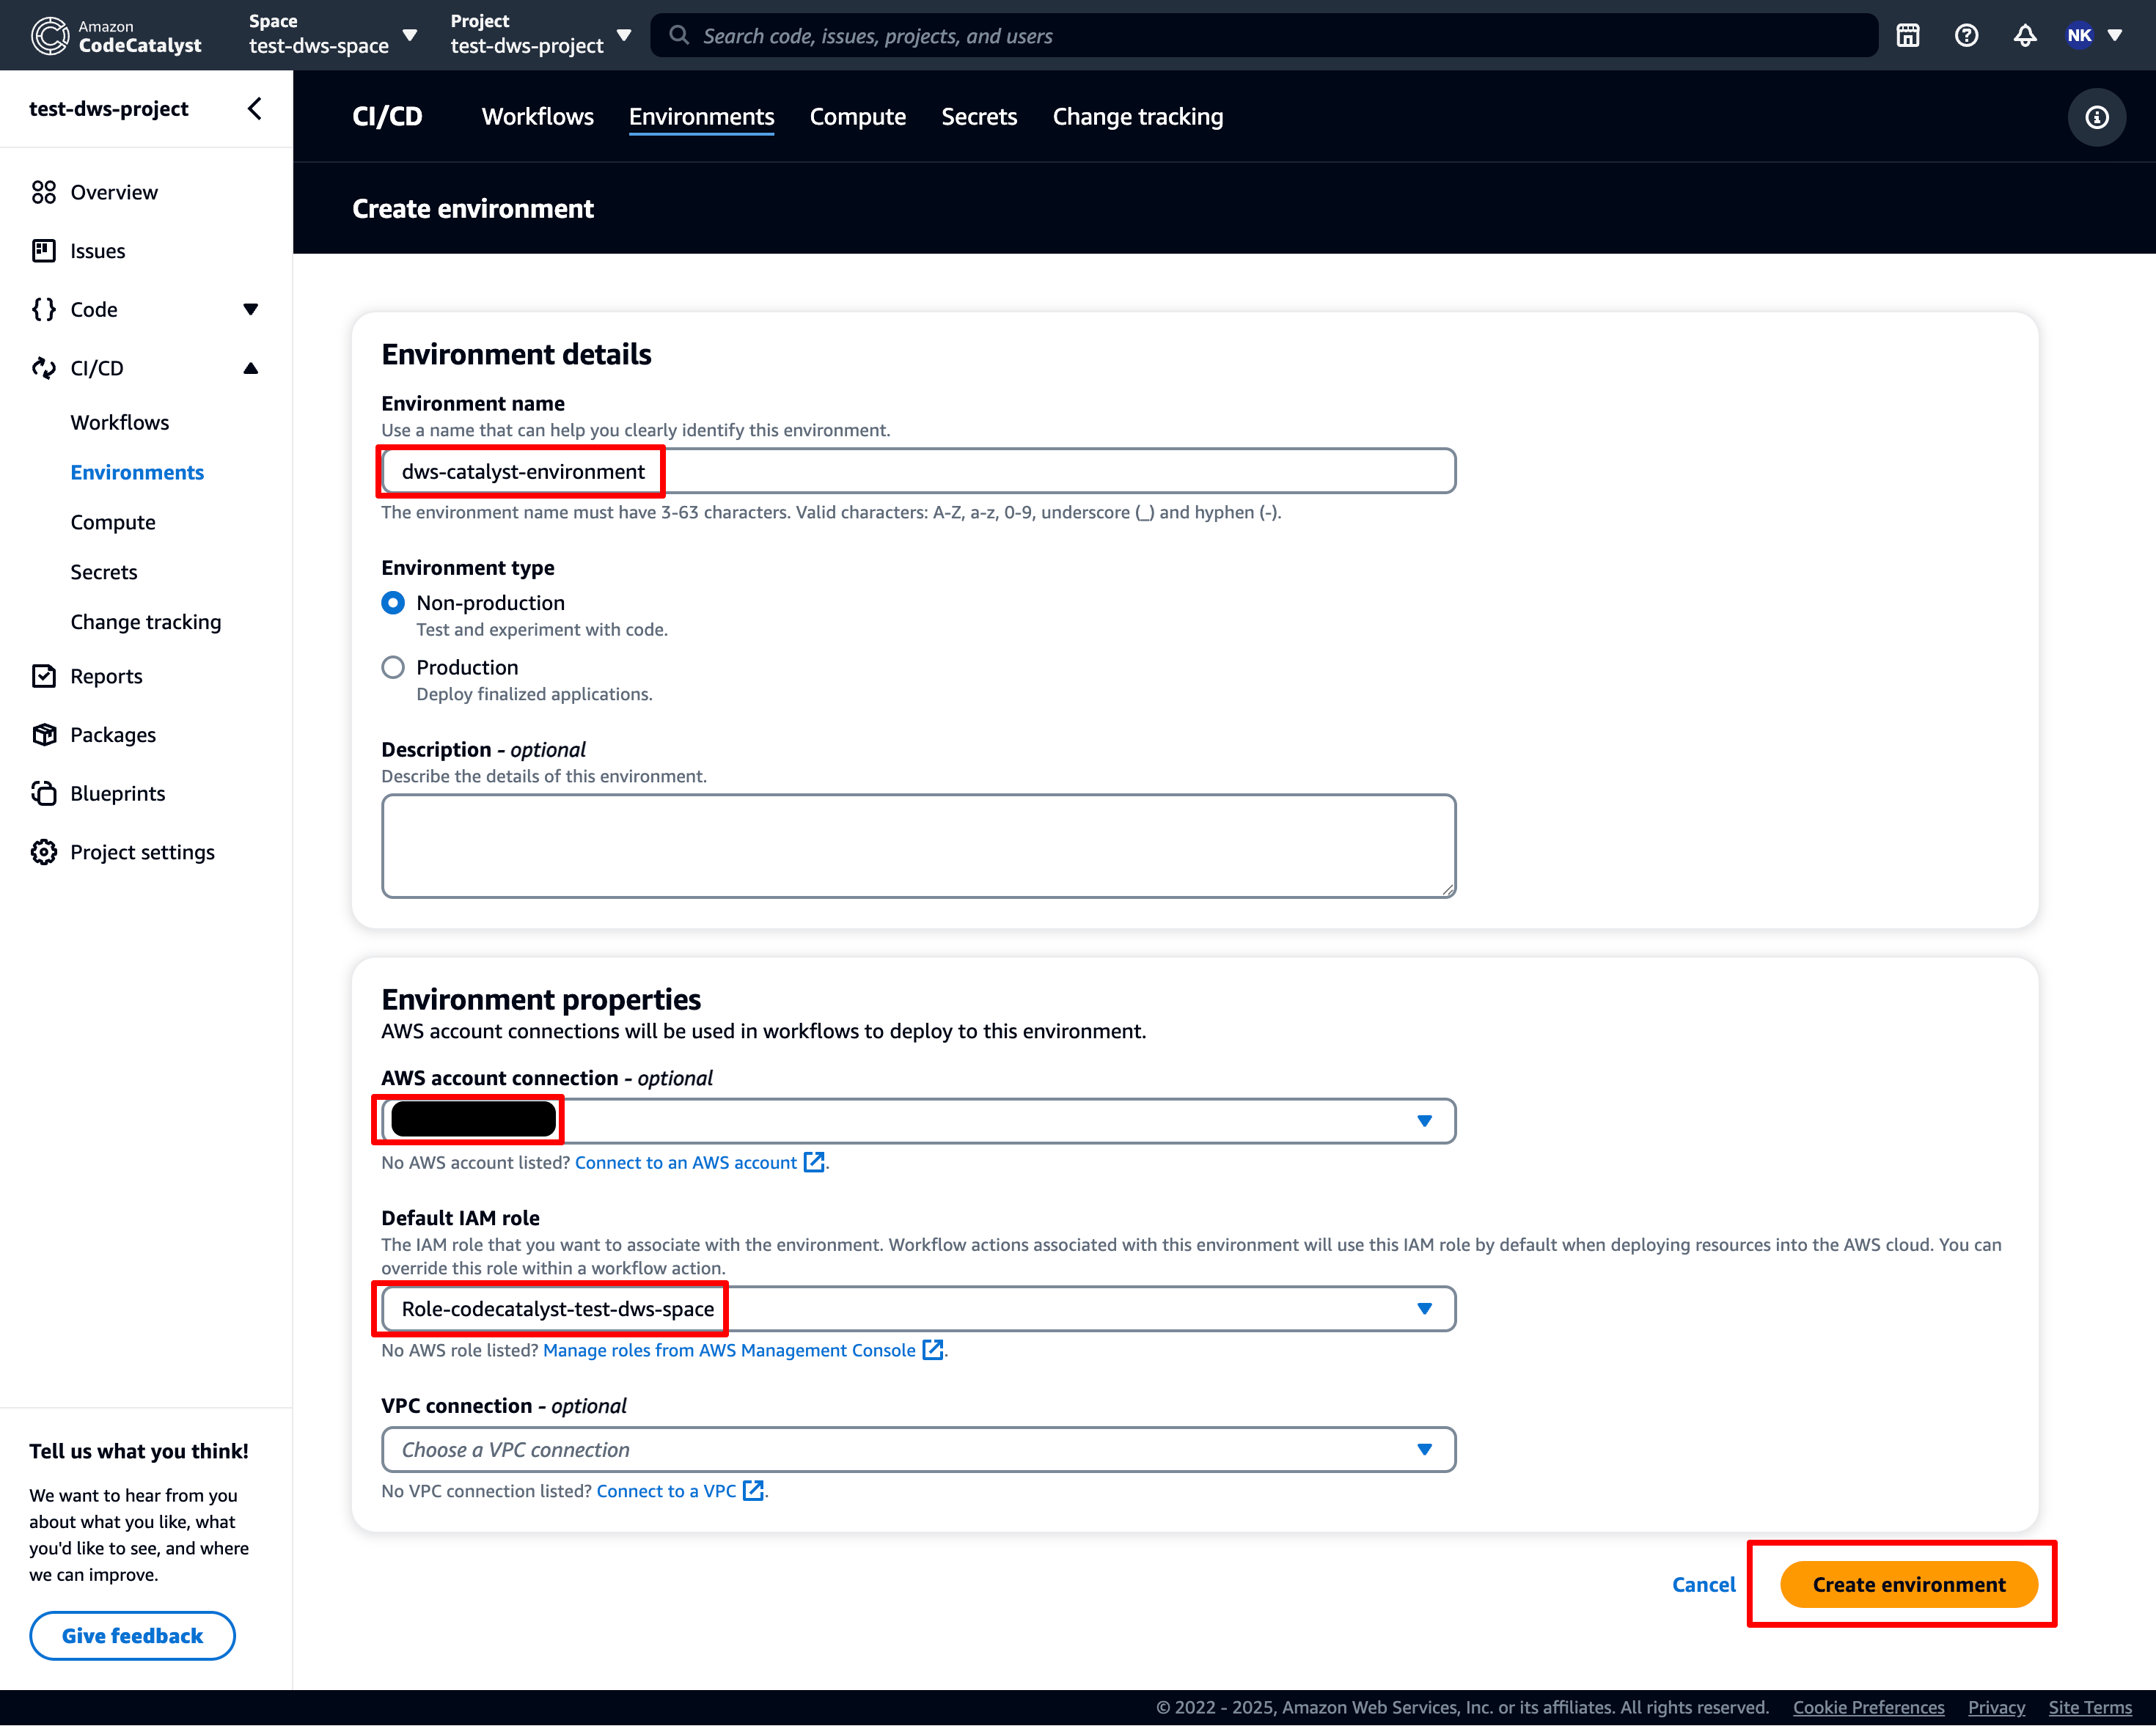Click the Description text area

918,846
